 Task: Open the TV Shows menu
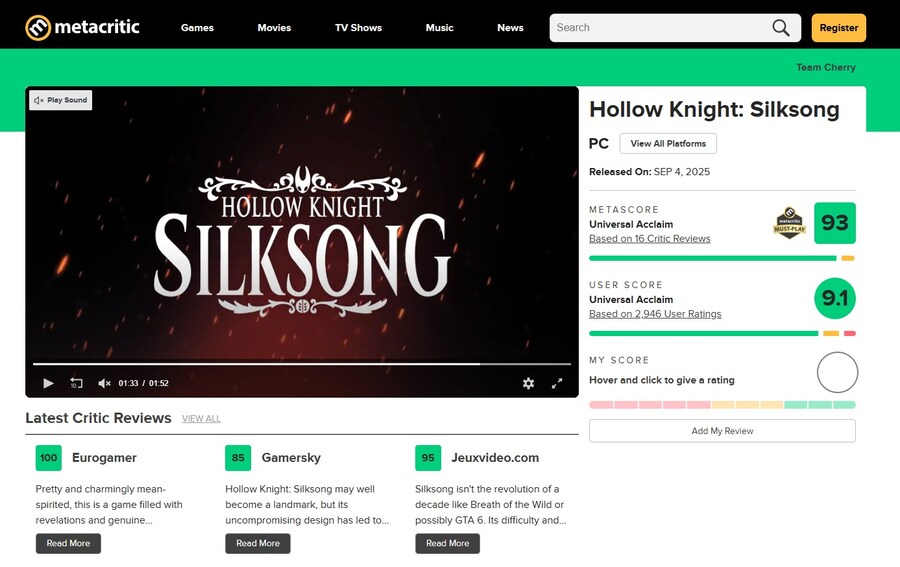click(358, 28)
